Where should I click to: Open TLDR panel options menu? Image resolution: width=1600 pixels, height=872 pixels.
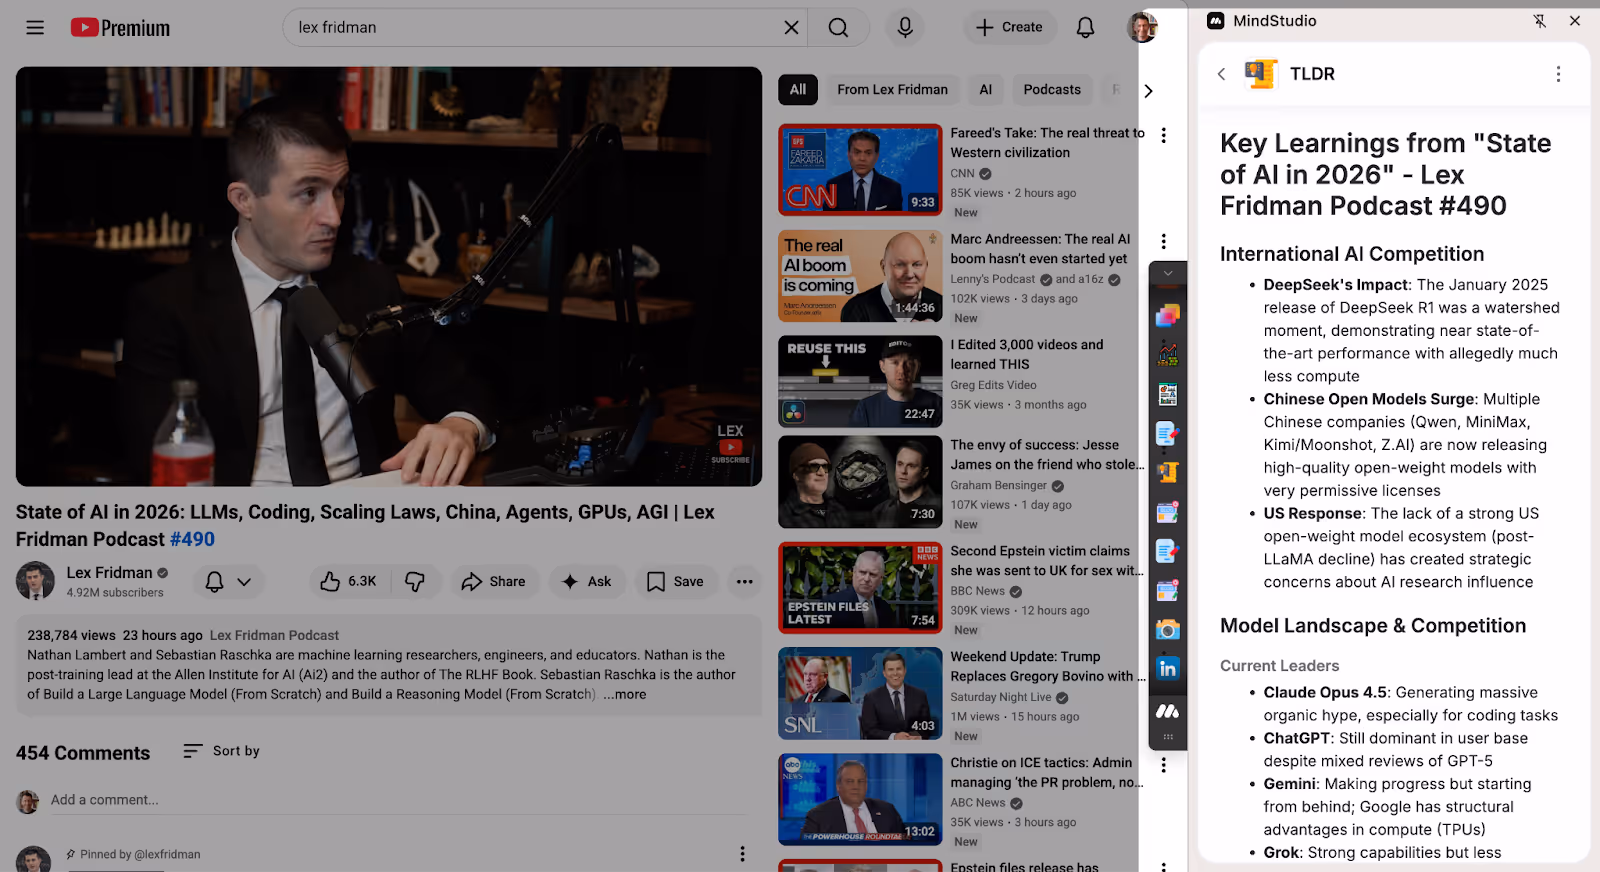(1558, 74)
